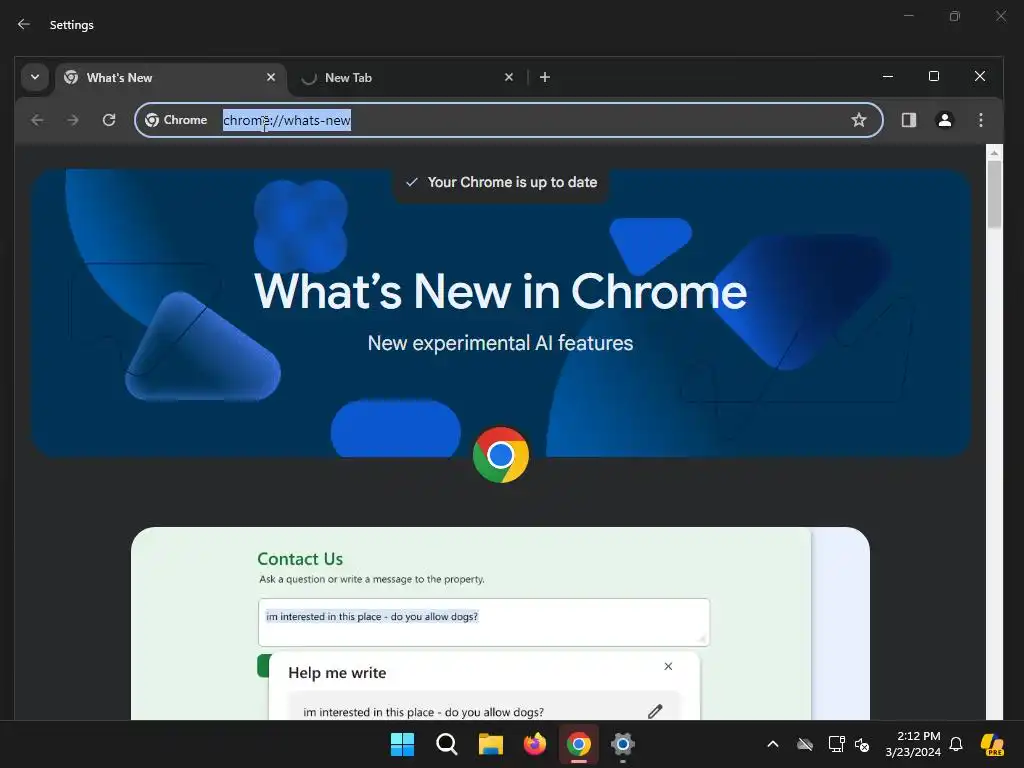Open File Explorer from taskbar
Viewport: 1024px width, 768px height.
click(x=490, y=744)
